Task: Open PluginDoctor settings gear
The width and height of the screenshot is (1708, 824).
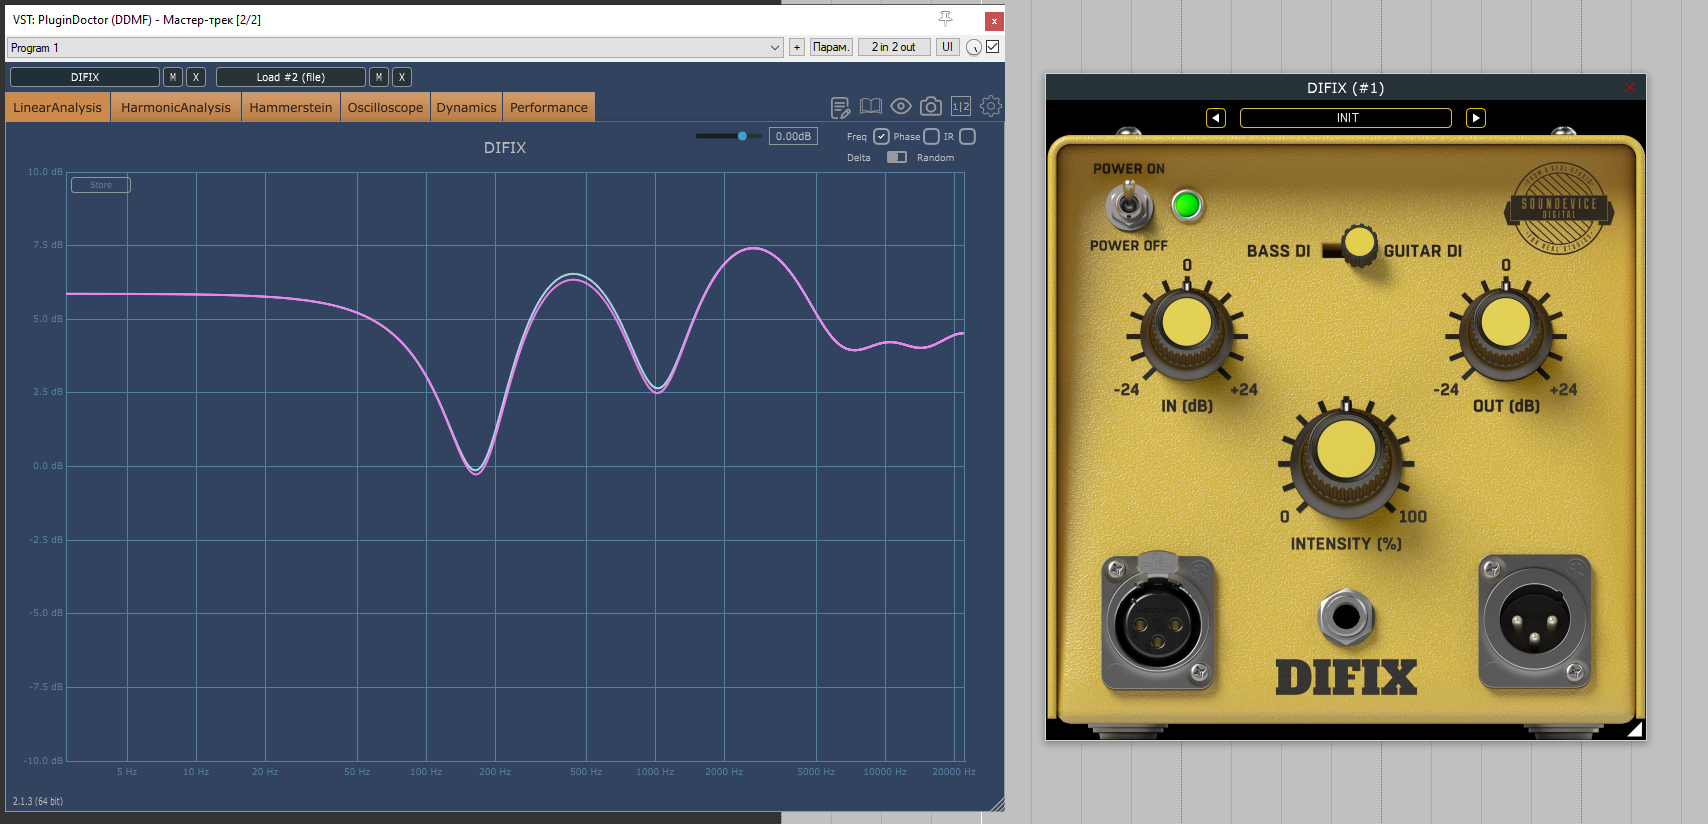Action: point(991,106)
